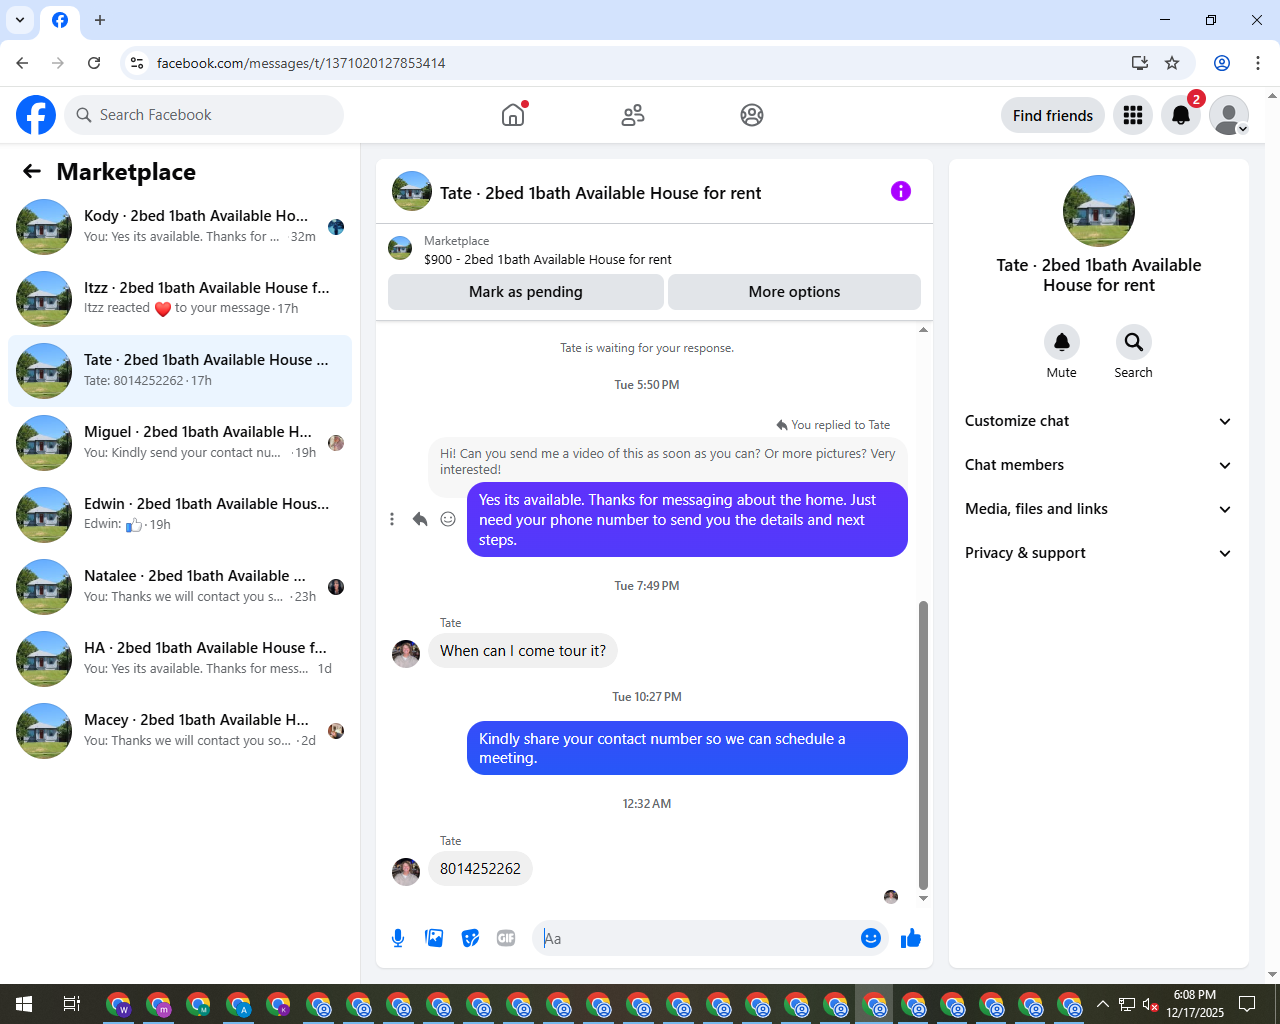Screen dimensions: 1280x1024
Task: Open Chrome three-dot menu
Action: 1258,63
